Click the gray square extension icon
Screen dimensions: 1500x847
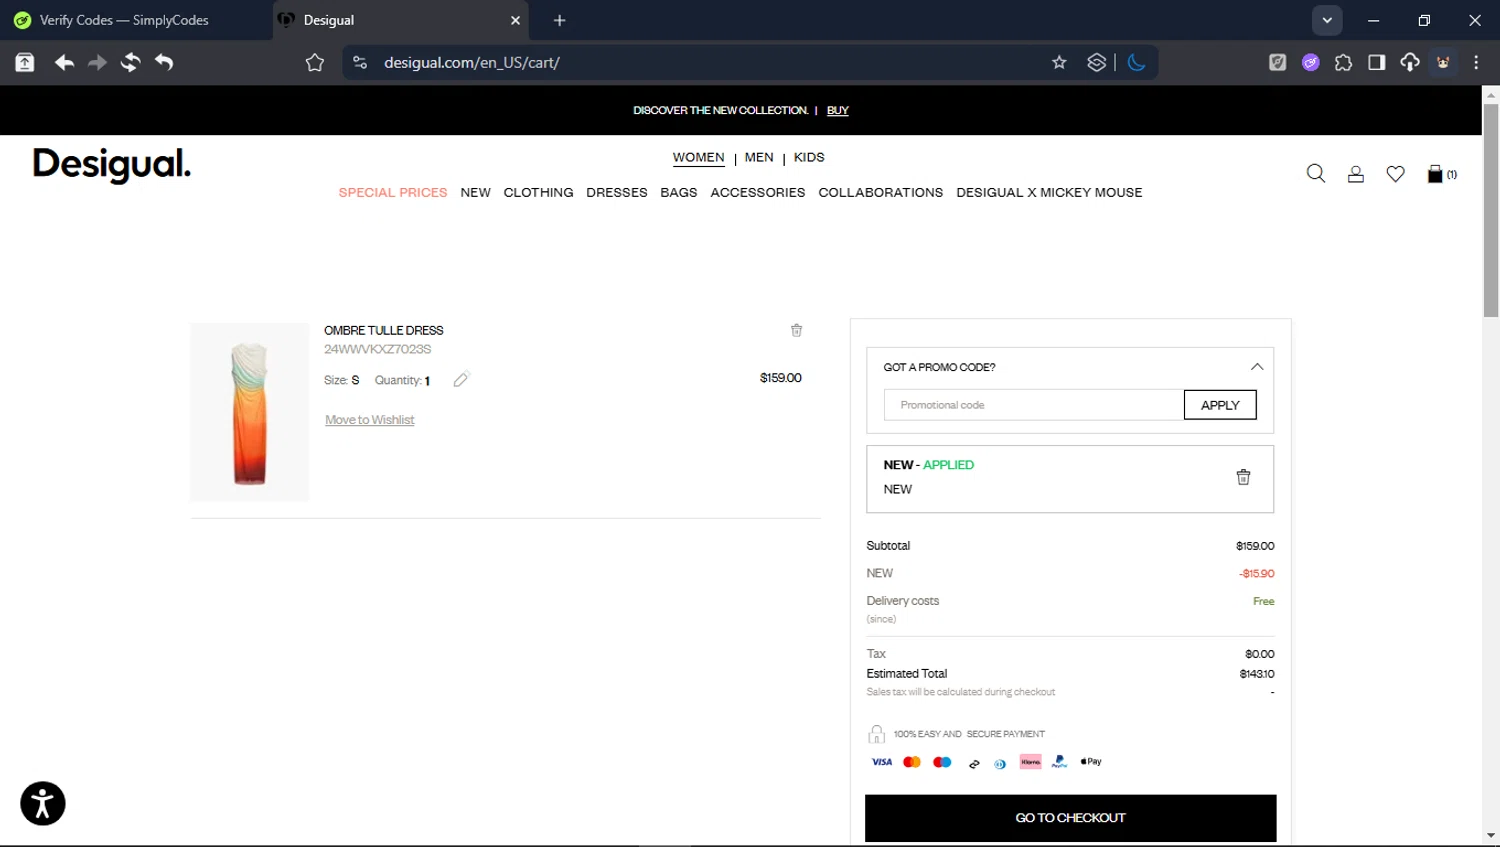pos(1278,62)
